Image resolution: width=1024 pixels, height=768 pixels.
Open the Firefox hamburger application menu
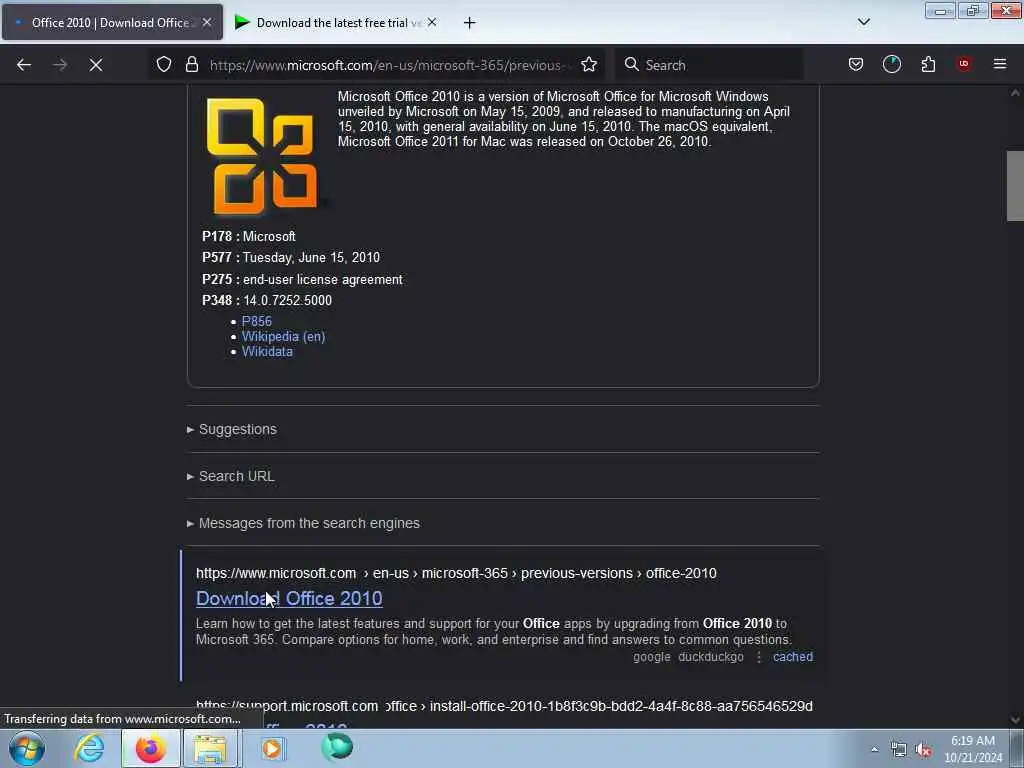pos(1000,64)
